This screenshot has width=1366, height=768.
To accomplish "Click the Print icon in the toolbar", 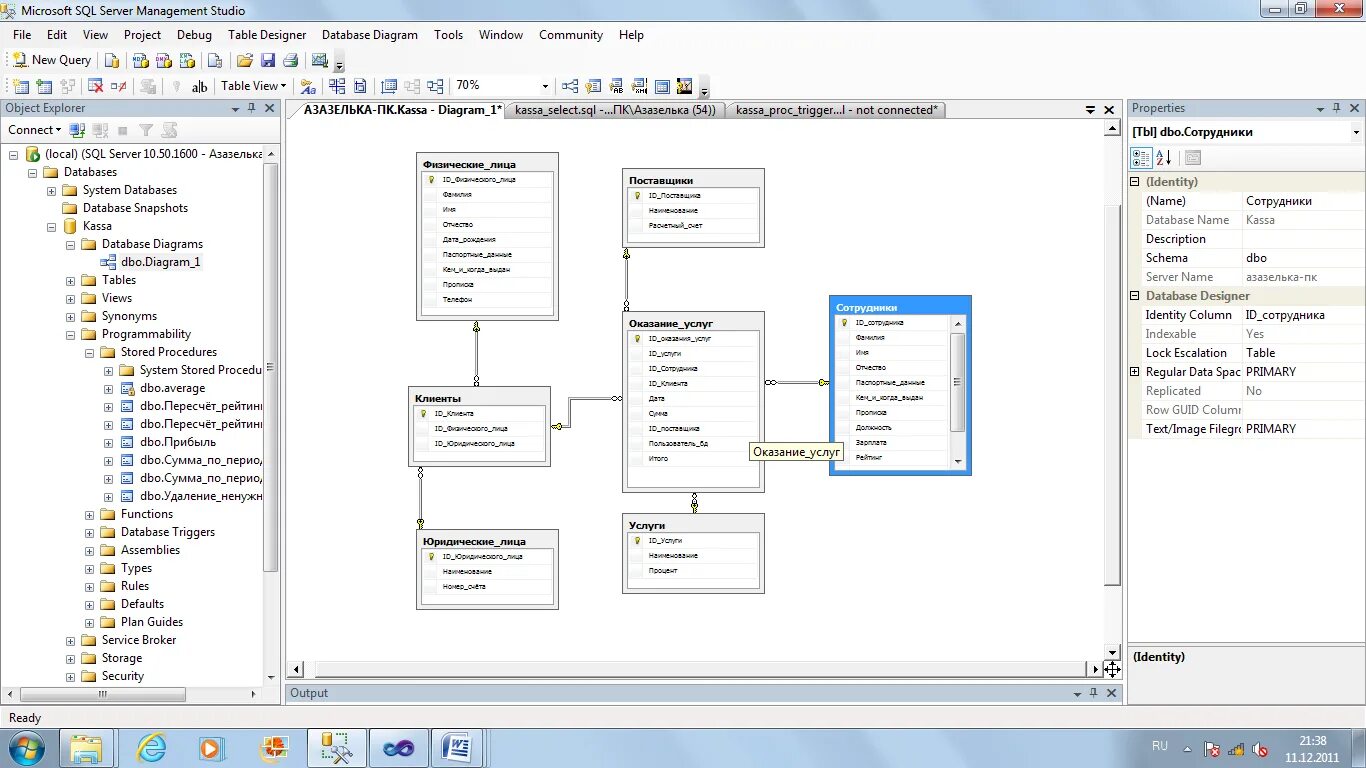I will (291, 60).
